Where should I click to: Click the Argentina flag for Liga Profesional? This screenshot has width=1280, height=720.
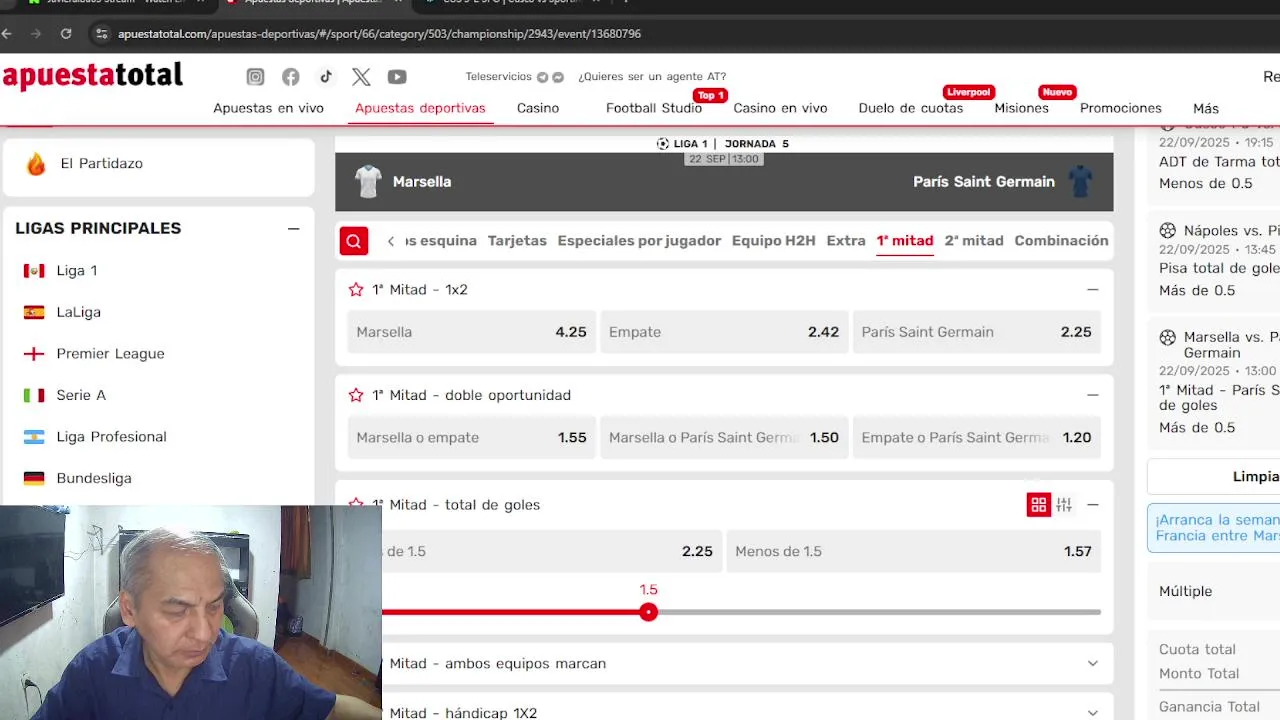pos(34,437)
